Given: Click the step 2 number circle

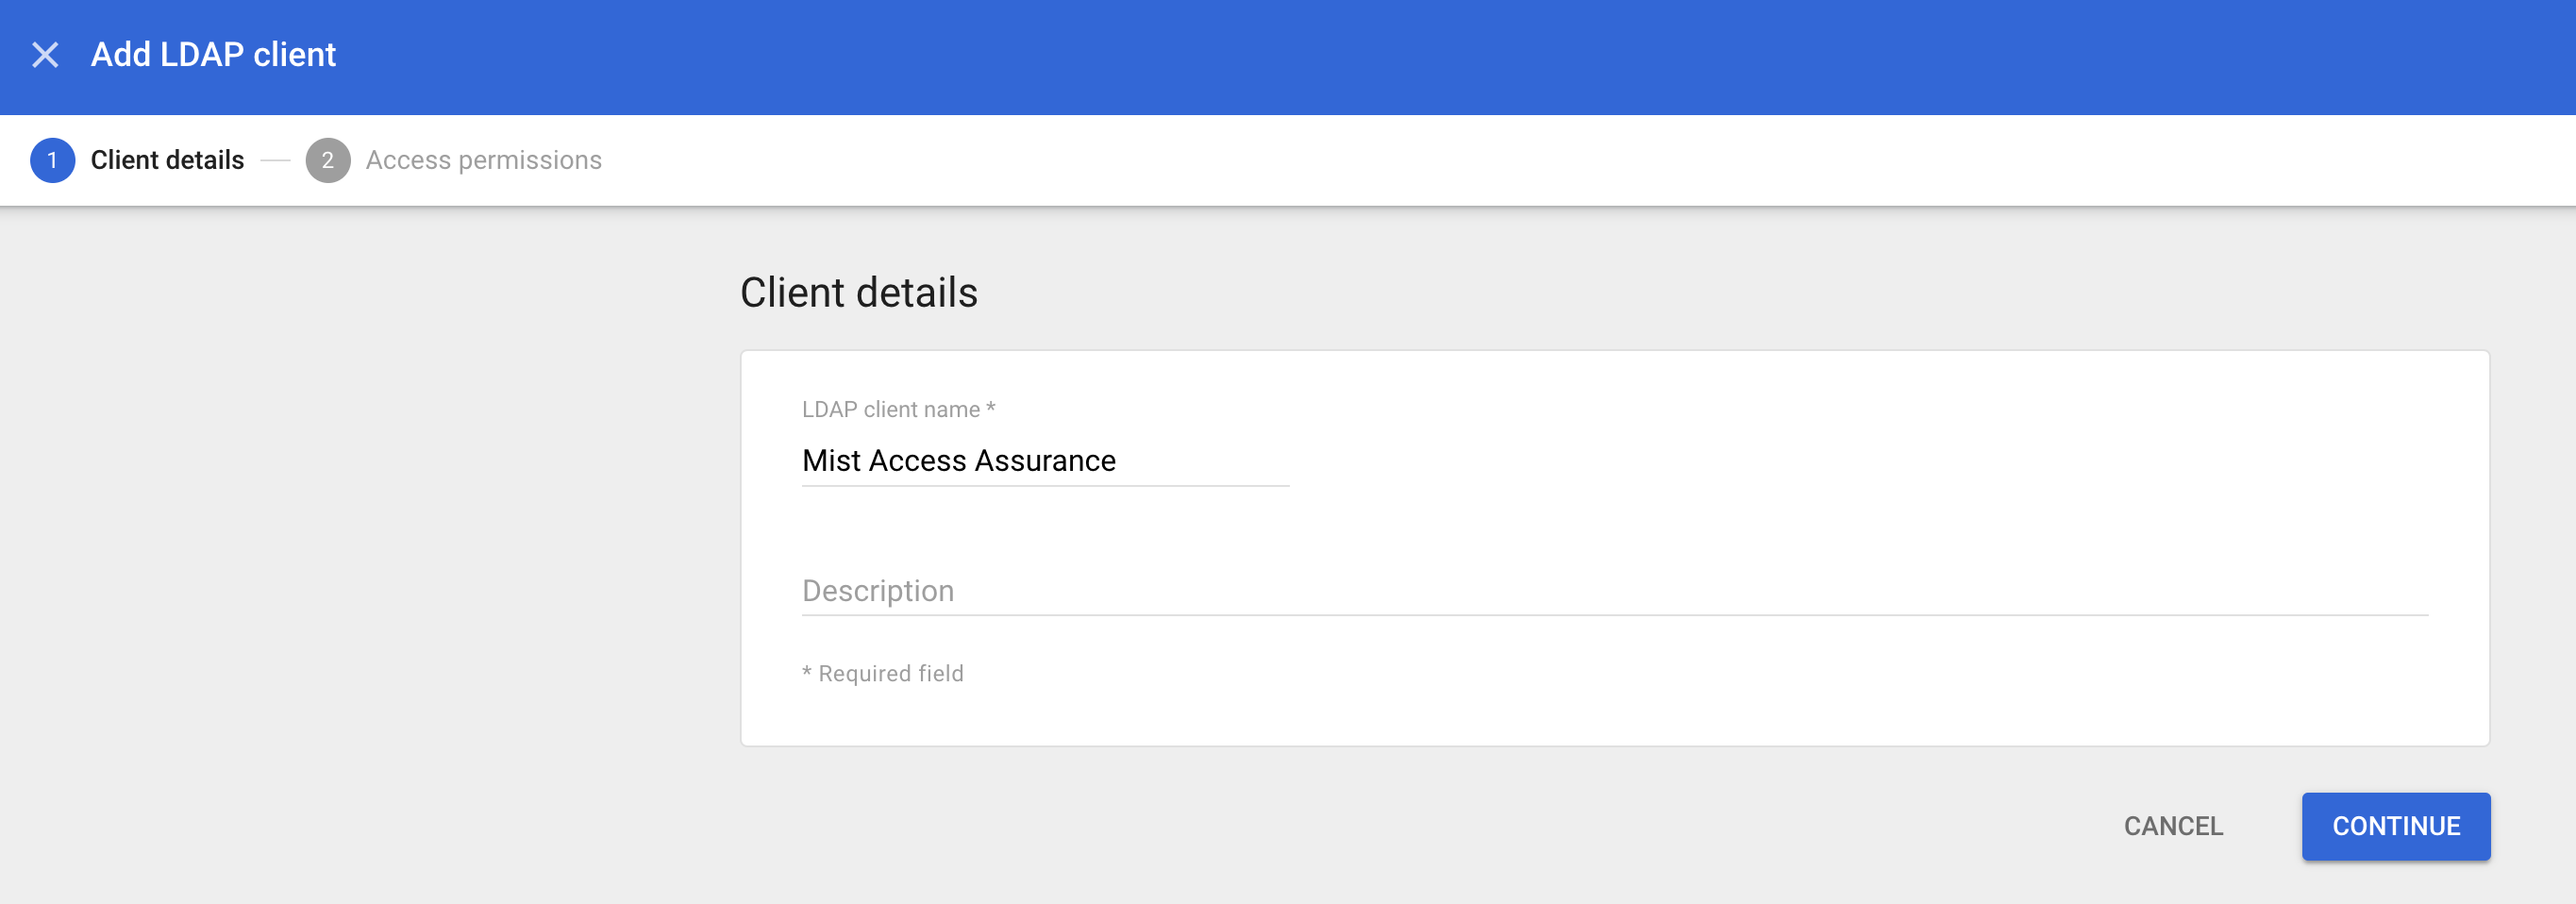Looking at the screenshot, I should click(327, 160).
